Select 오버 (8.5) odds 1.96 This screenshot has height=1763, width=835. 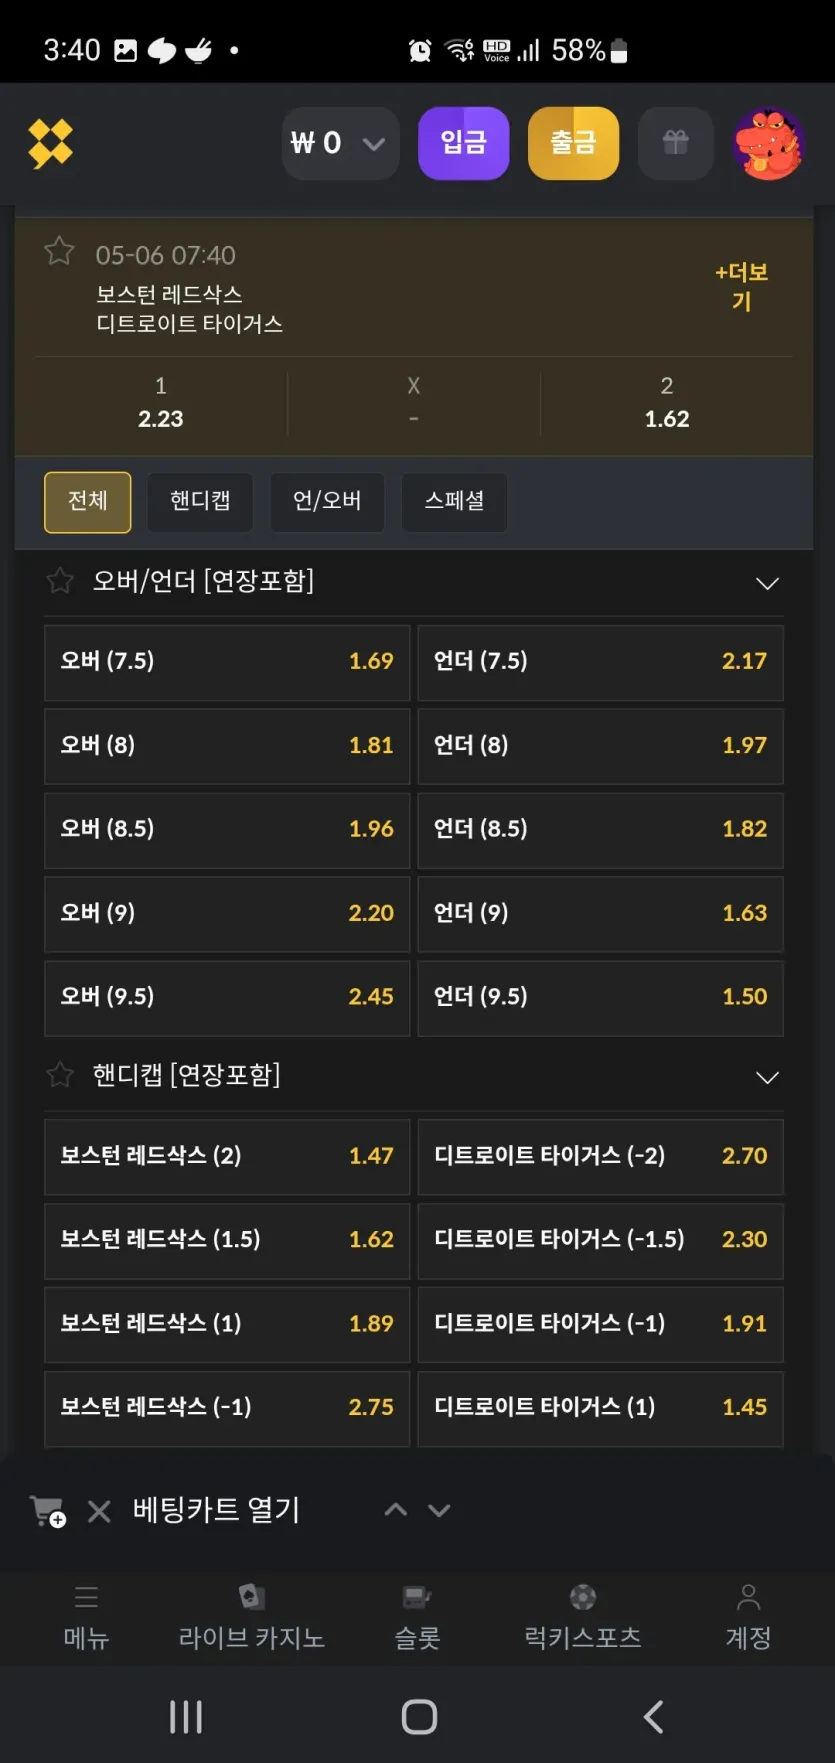(227, 830)
